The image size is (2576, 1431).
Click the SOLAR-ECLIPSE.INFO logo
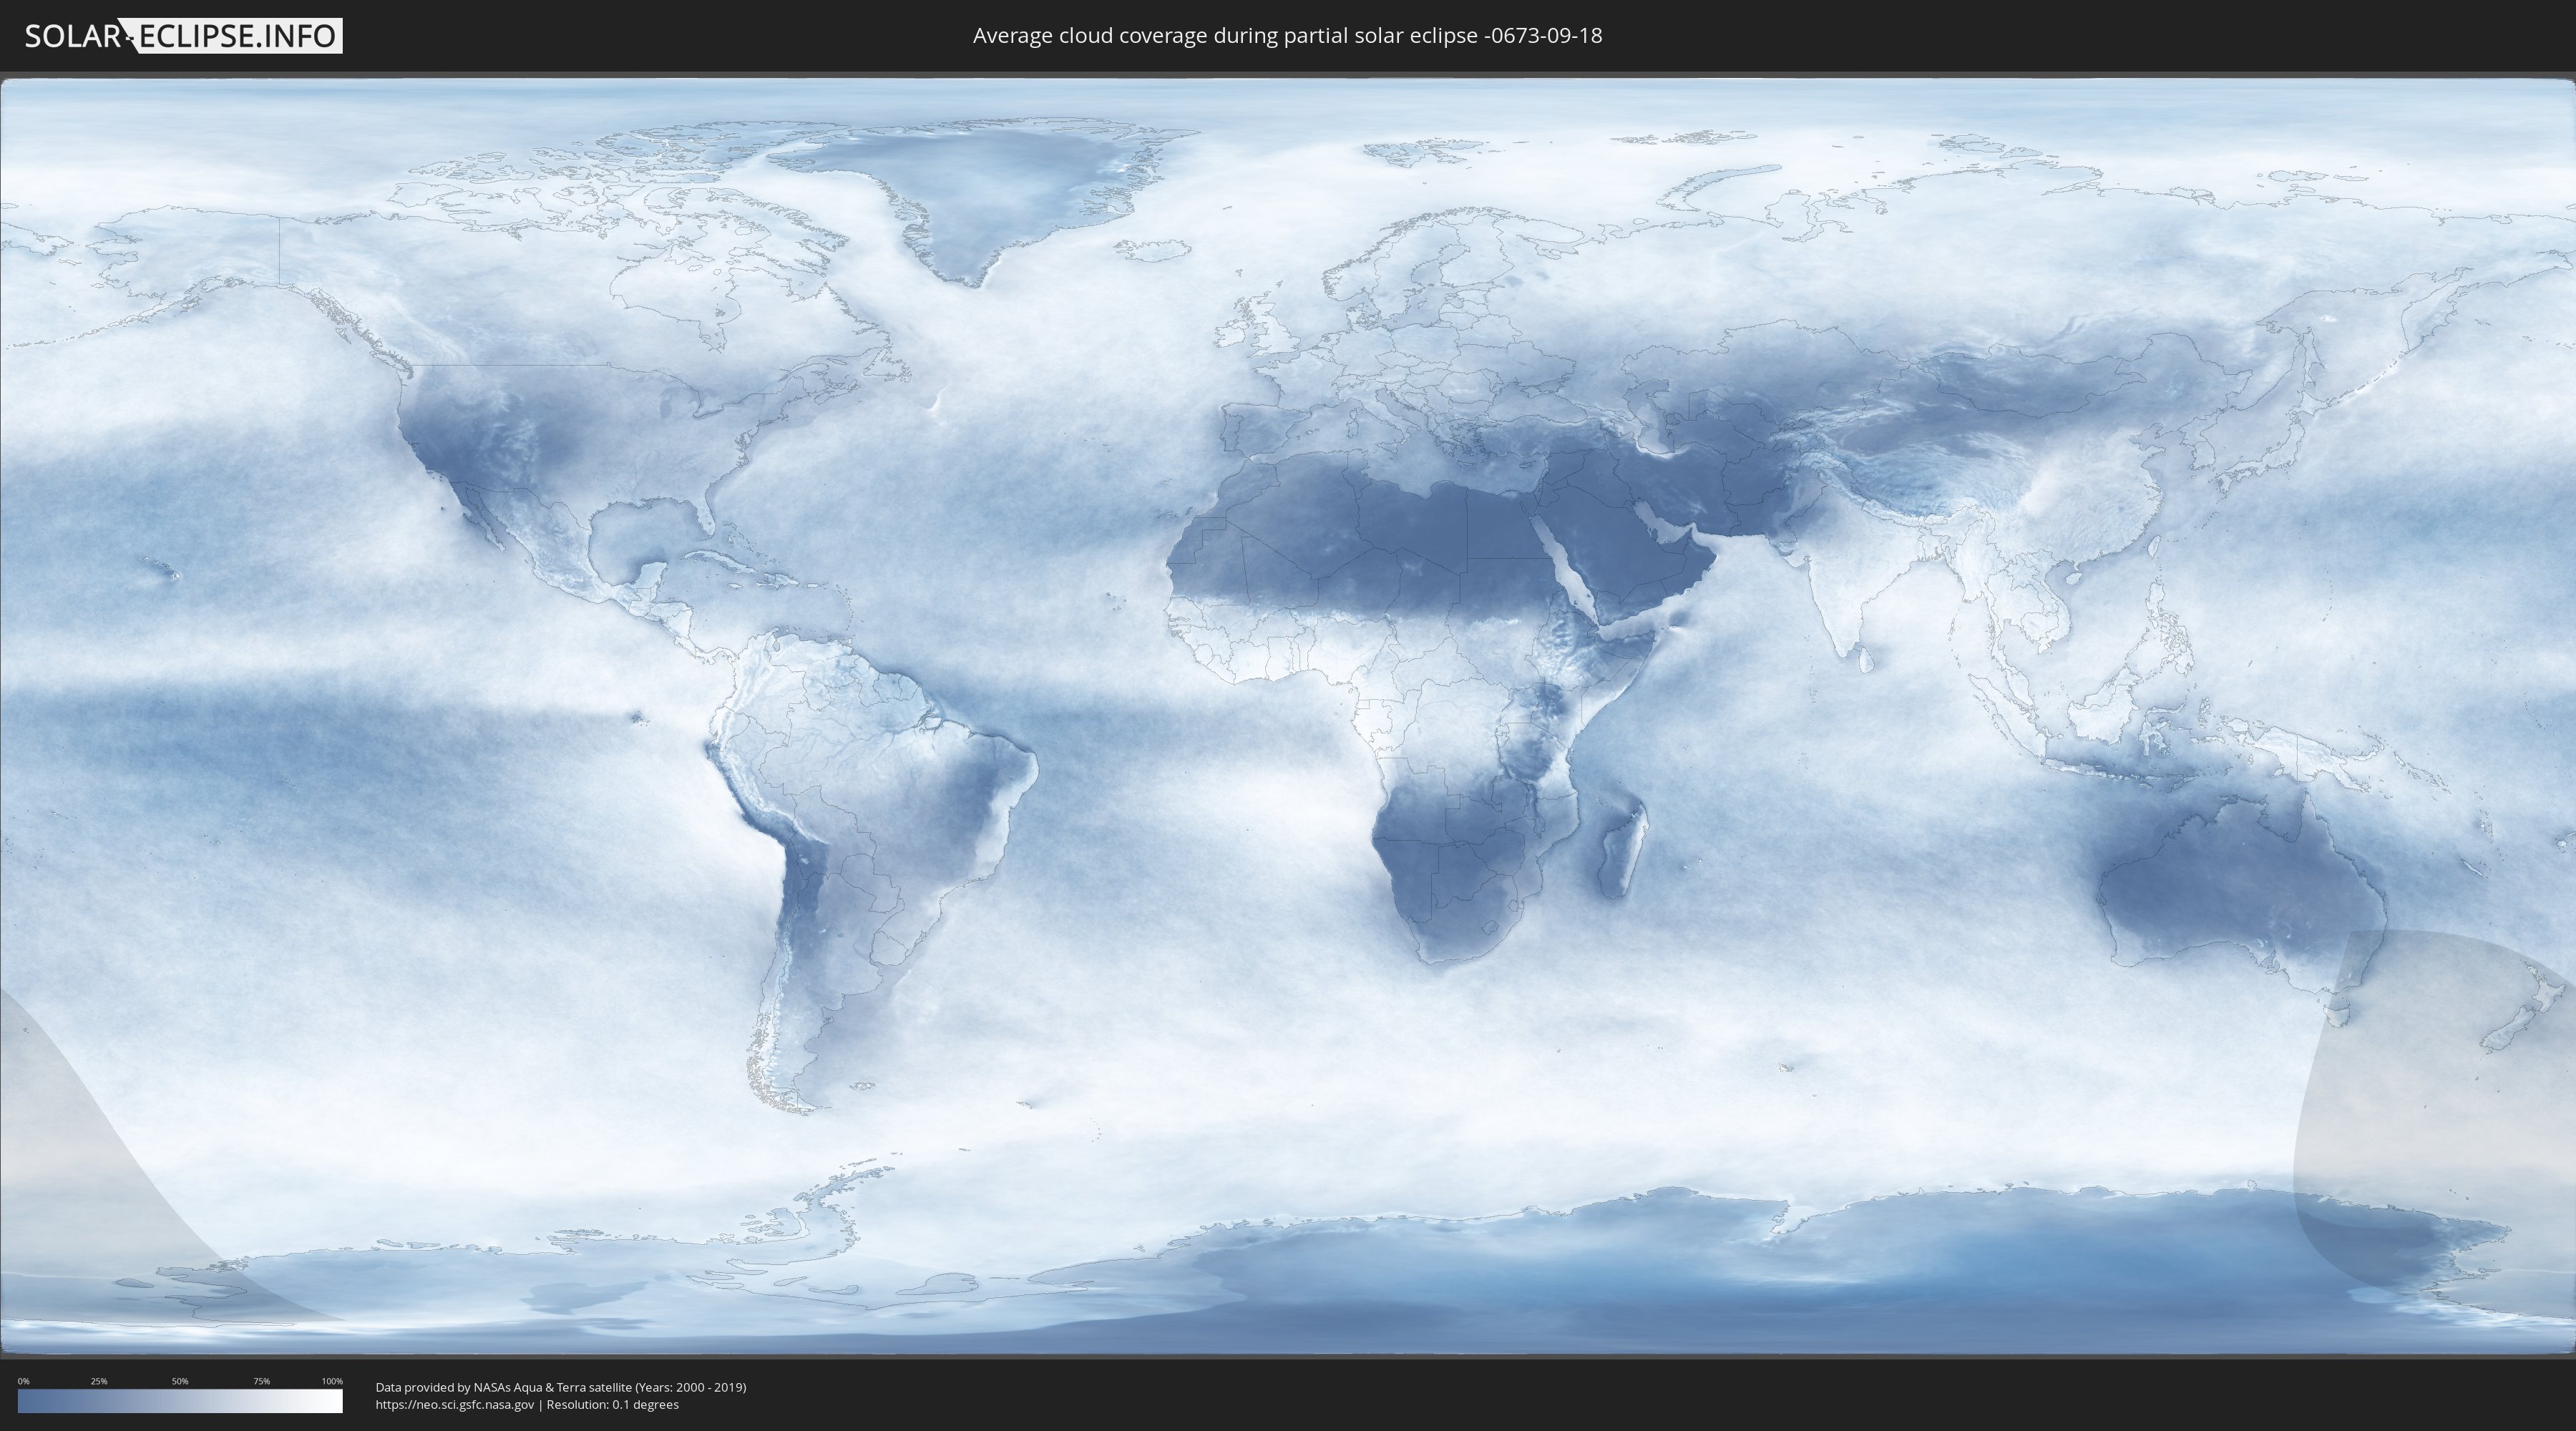point(182,36)
